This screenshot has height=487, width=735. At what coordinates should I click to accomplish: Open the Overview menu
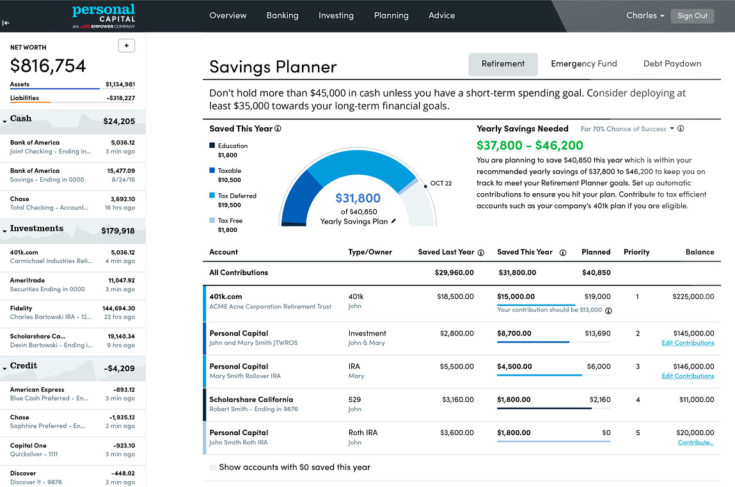228,15
